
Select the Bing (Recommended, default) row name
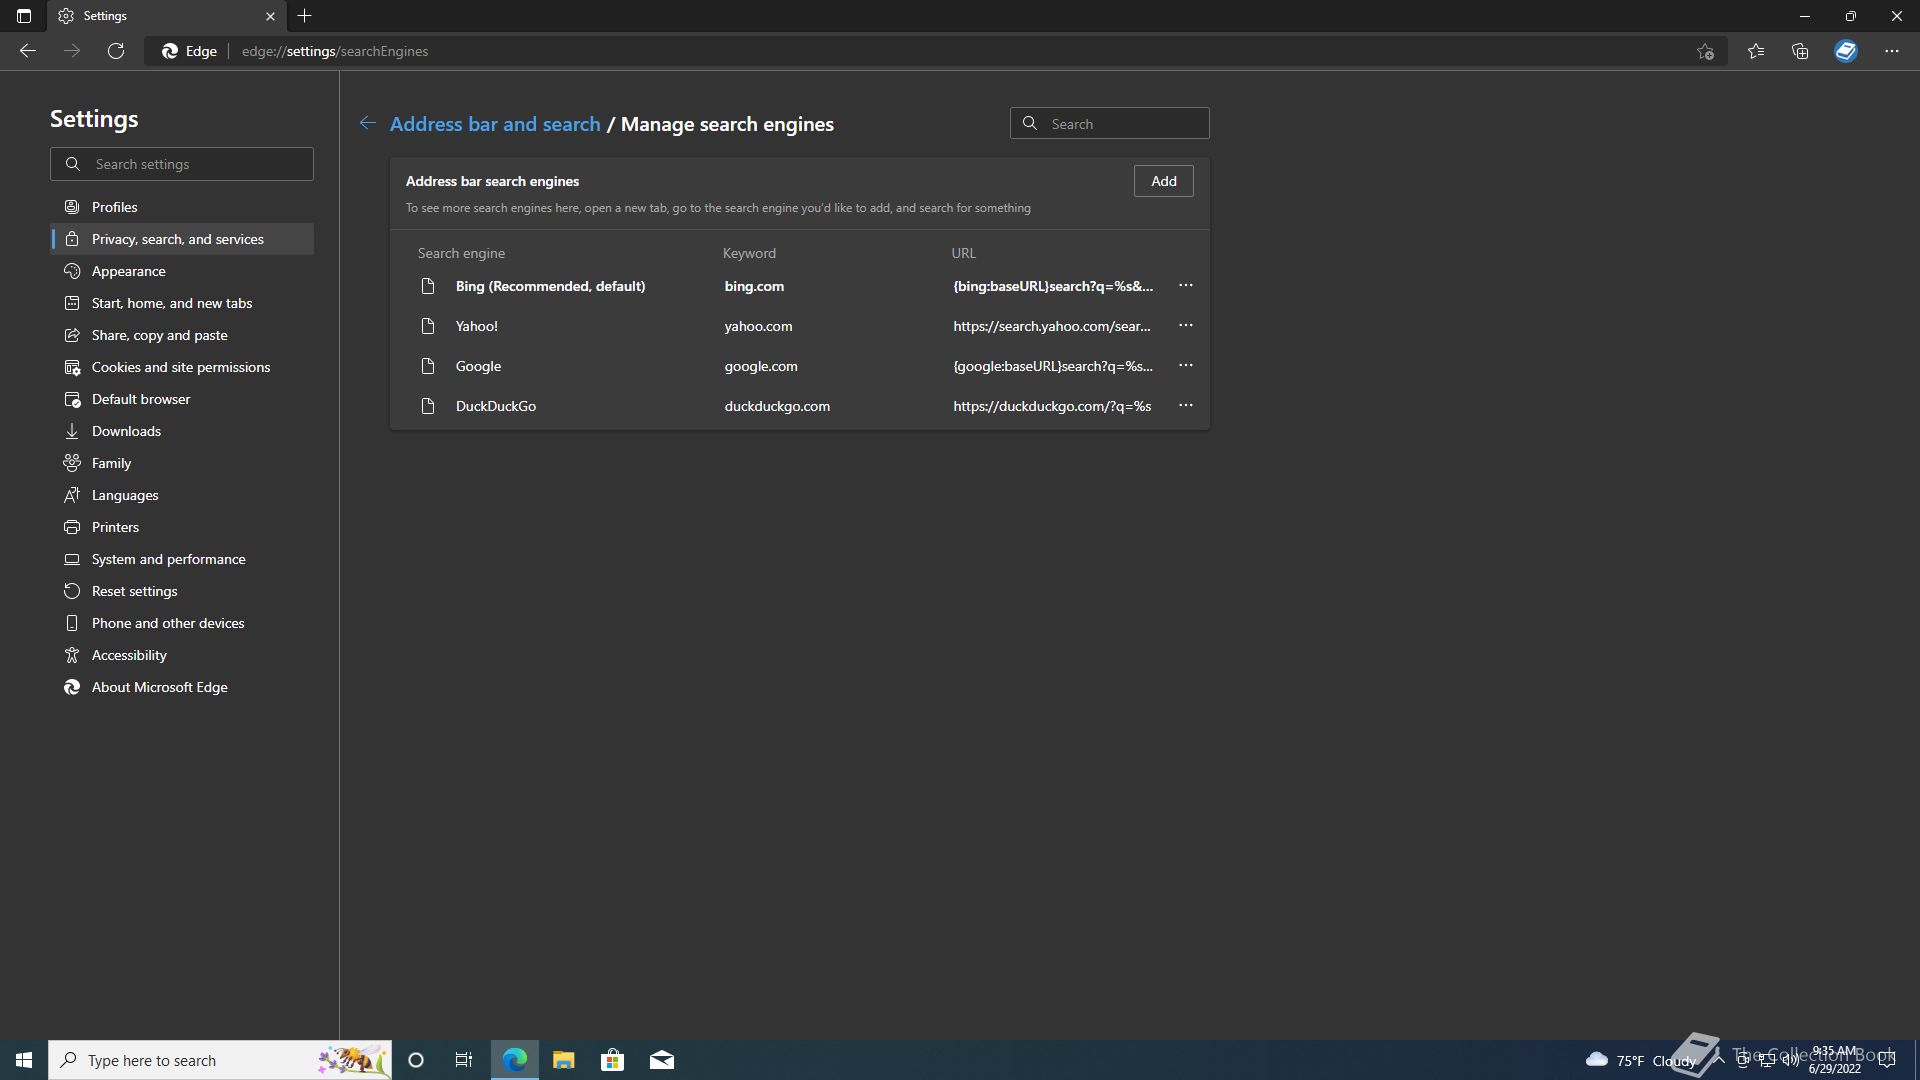550,286
